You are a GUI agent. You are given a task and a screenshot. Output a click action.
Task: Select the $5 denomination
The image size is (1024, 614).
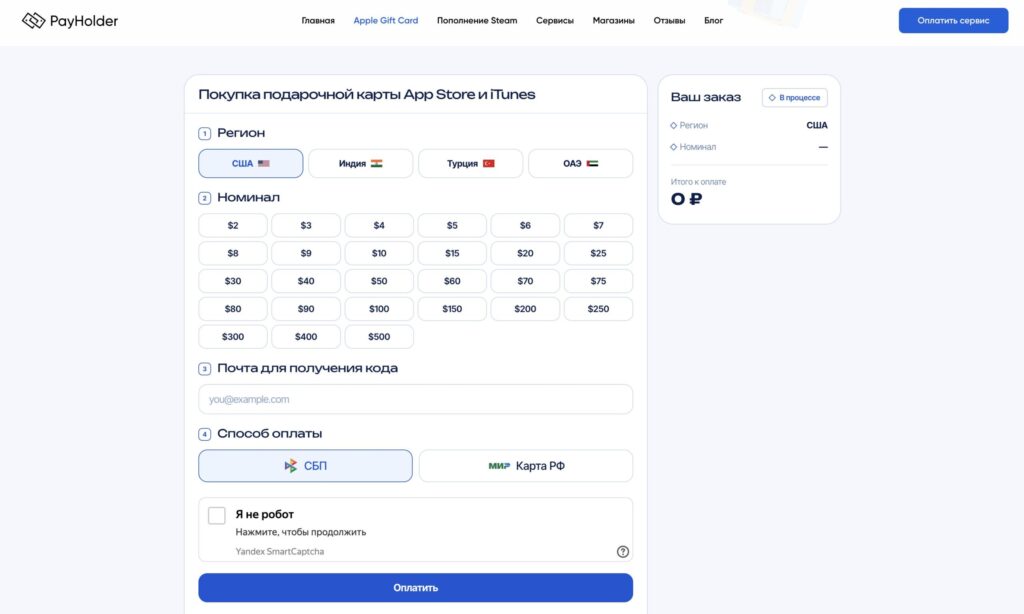(x=452, y=225)
